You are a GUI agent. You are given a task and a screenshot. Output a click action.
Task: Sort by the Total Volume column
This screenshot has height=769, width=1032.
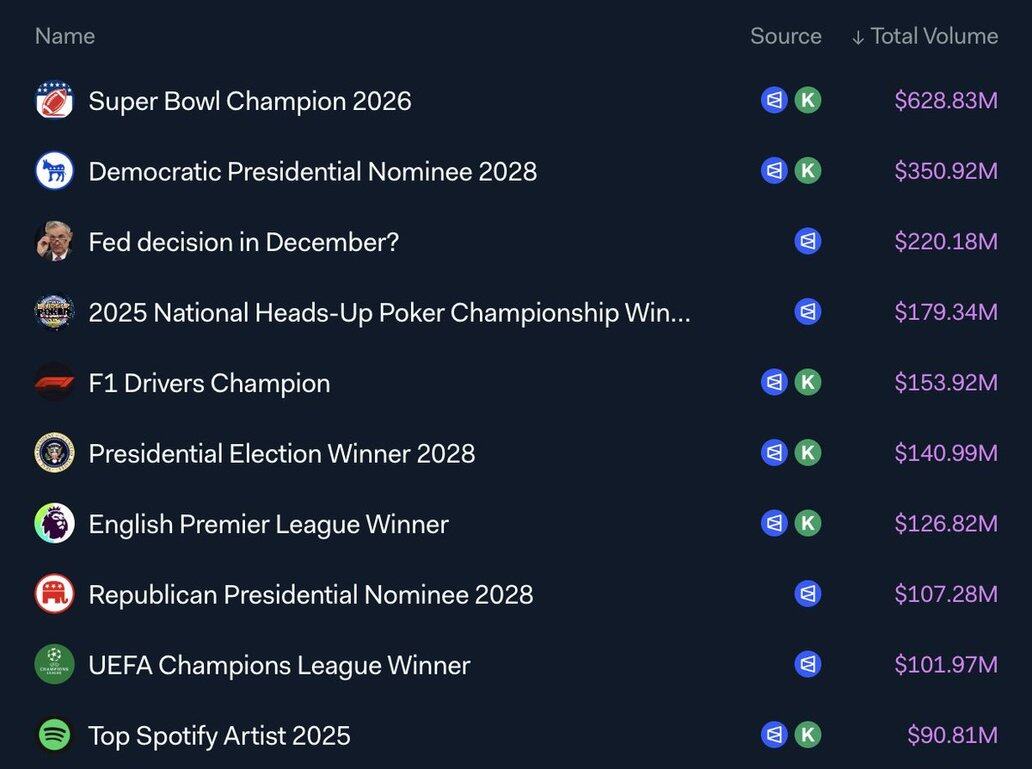coord(924,36)
